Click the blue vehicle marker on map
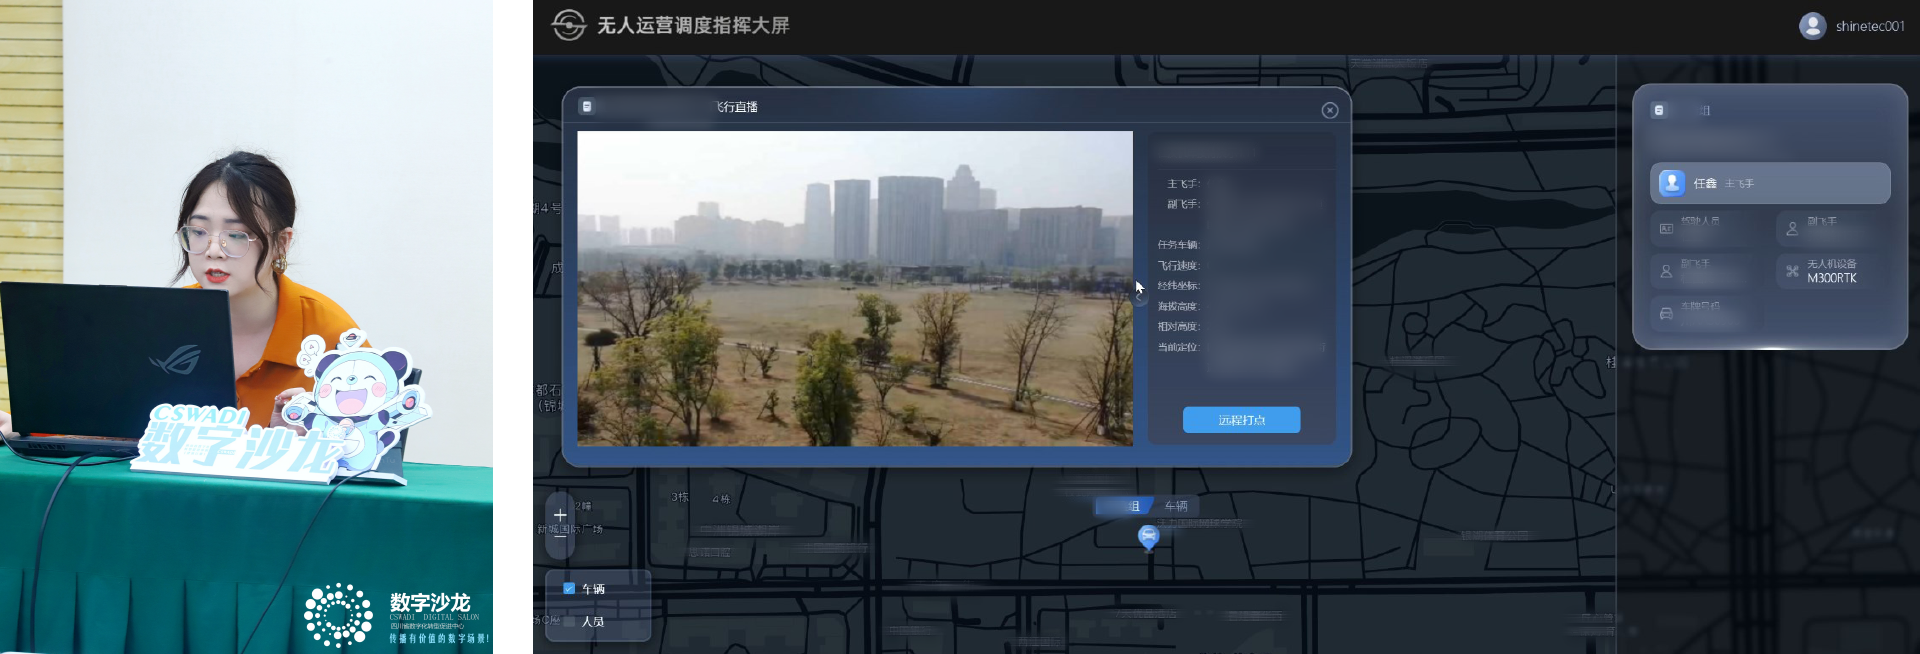The width and height of the screenshot is (1920, 654). [1148, 536]
